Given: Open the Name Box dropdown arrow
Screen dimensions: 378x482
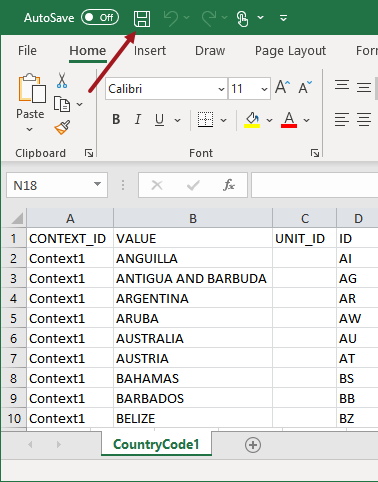Looking at the screenshot, I should [x=97, y=184].
